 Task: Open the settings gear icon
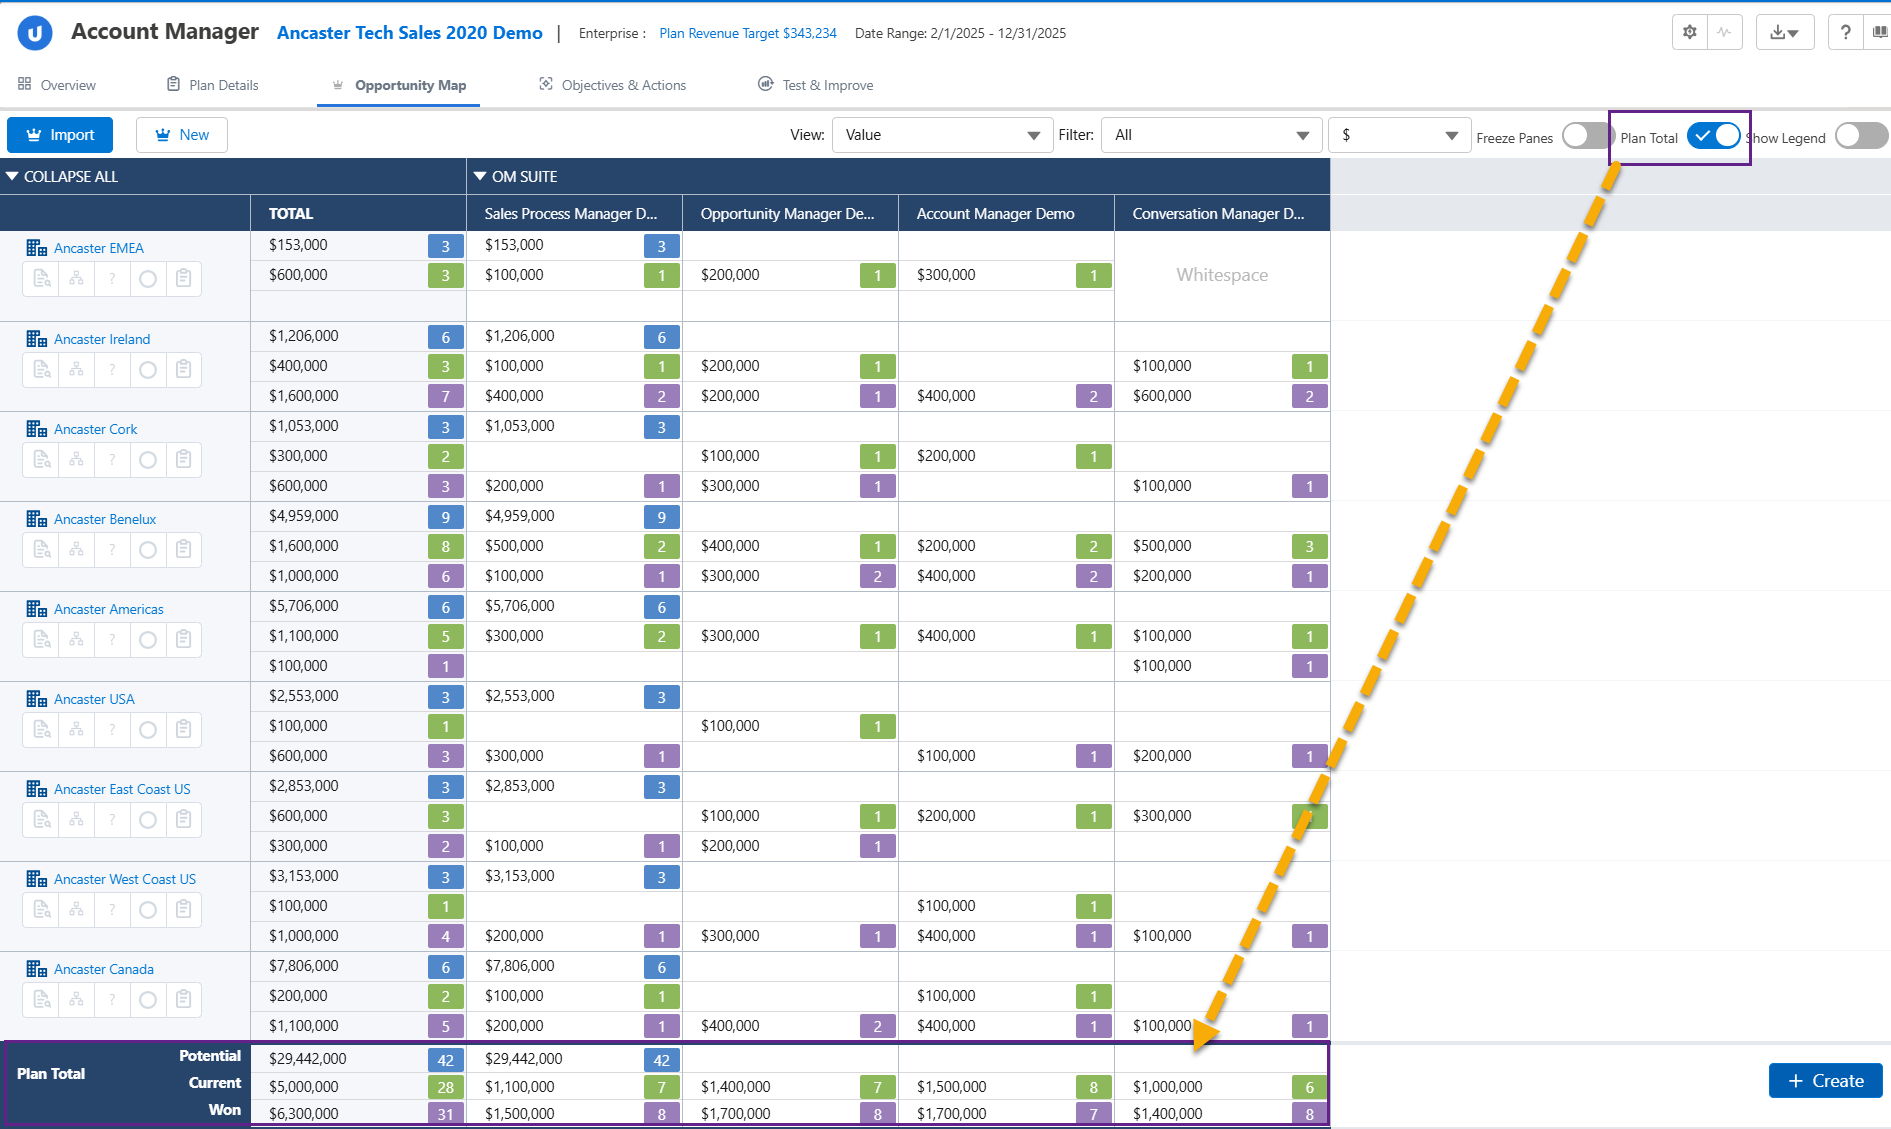click(x=1690, y=32)
